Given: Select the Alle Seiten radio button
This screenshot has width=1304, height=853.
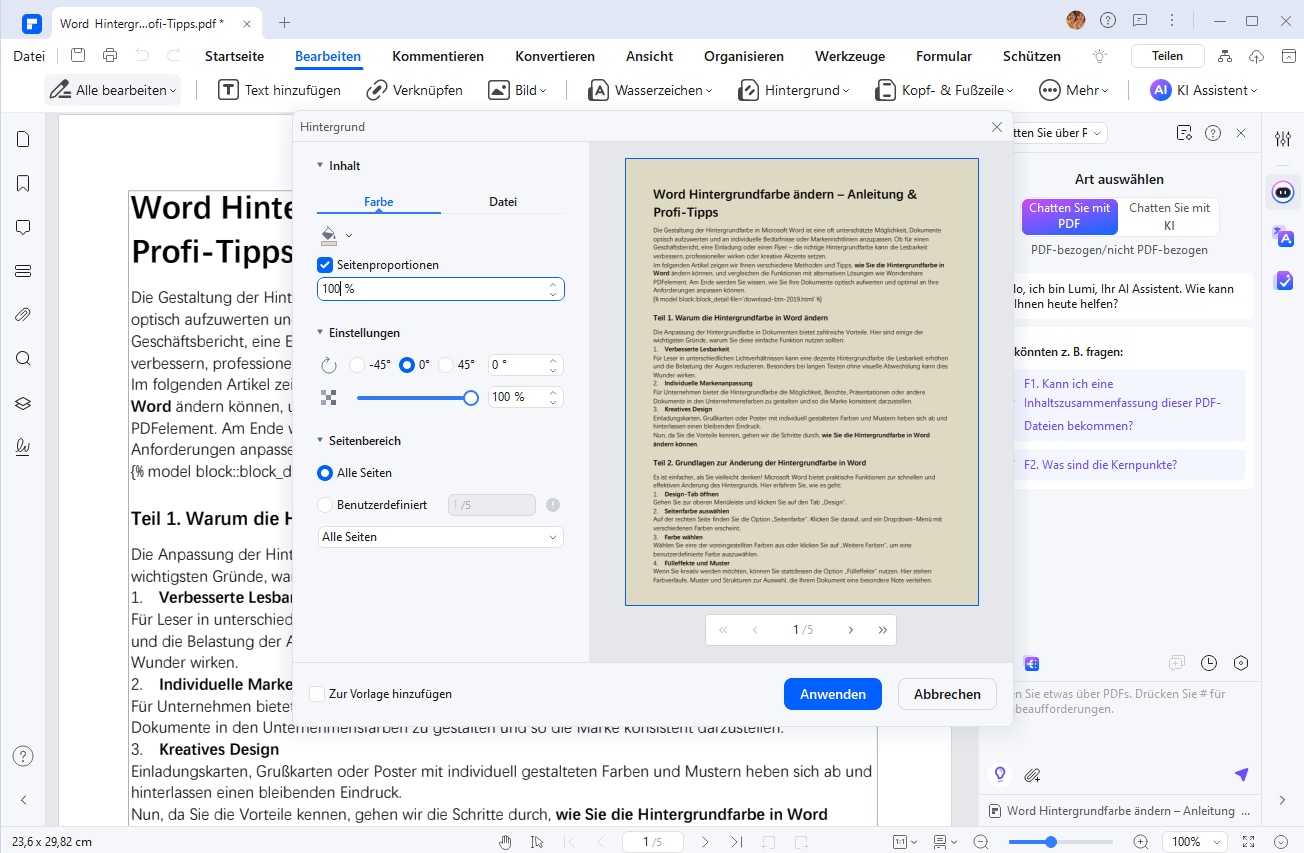Looking at the screenshot, I should (x=324, y=473).
